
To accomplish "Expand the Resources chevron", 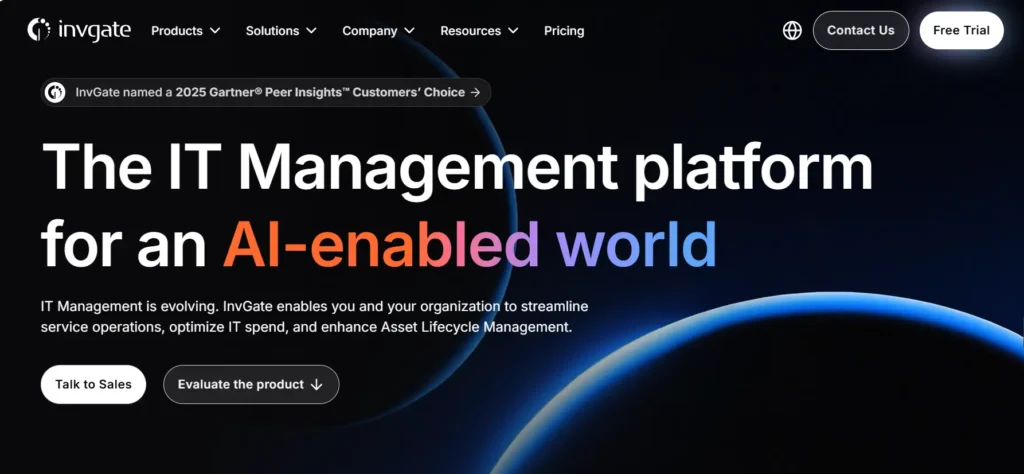I will click(x=513, y=31).
